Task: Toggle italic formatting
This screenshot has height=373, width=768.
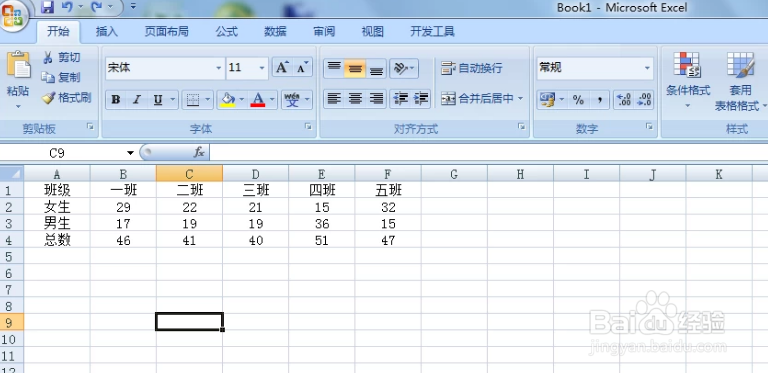Action: 137,100
